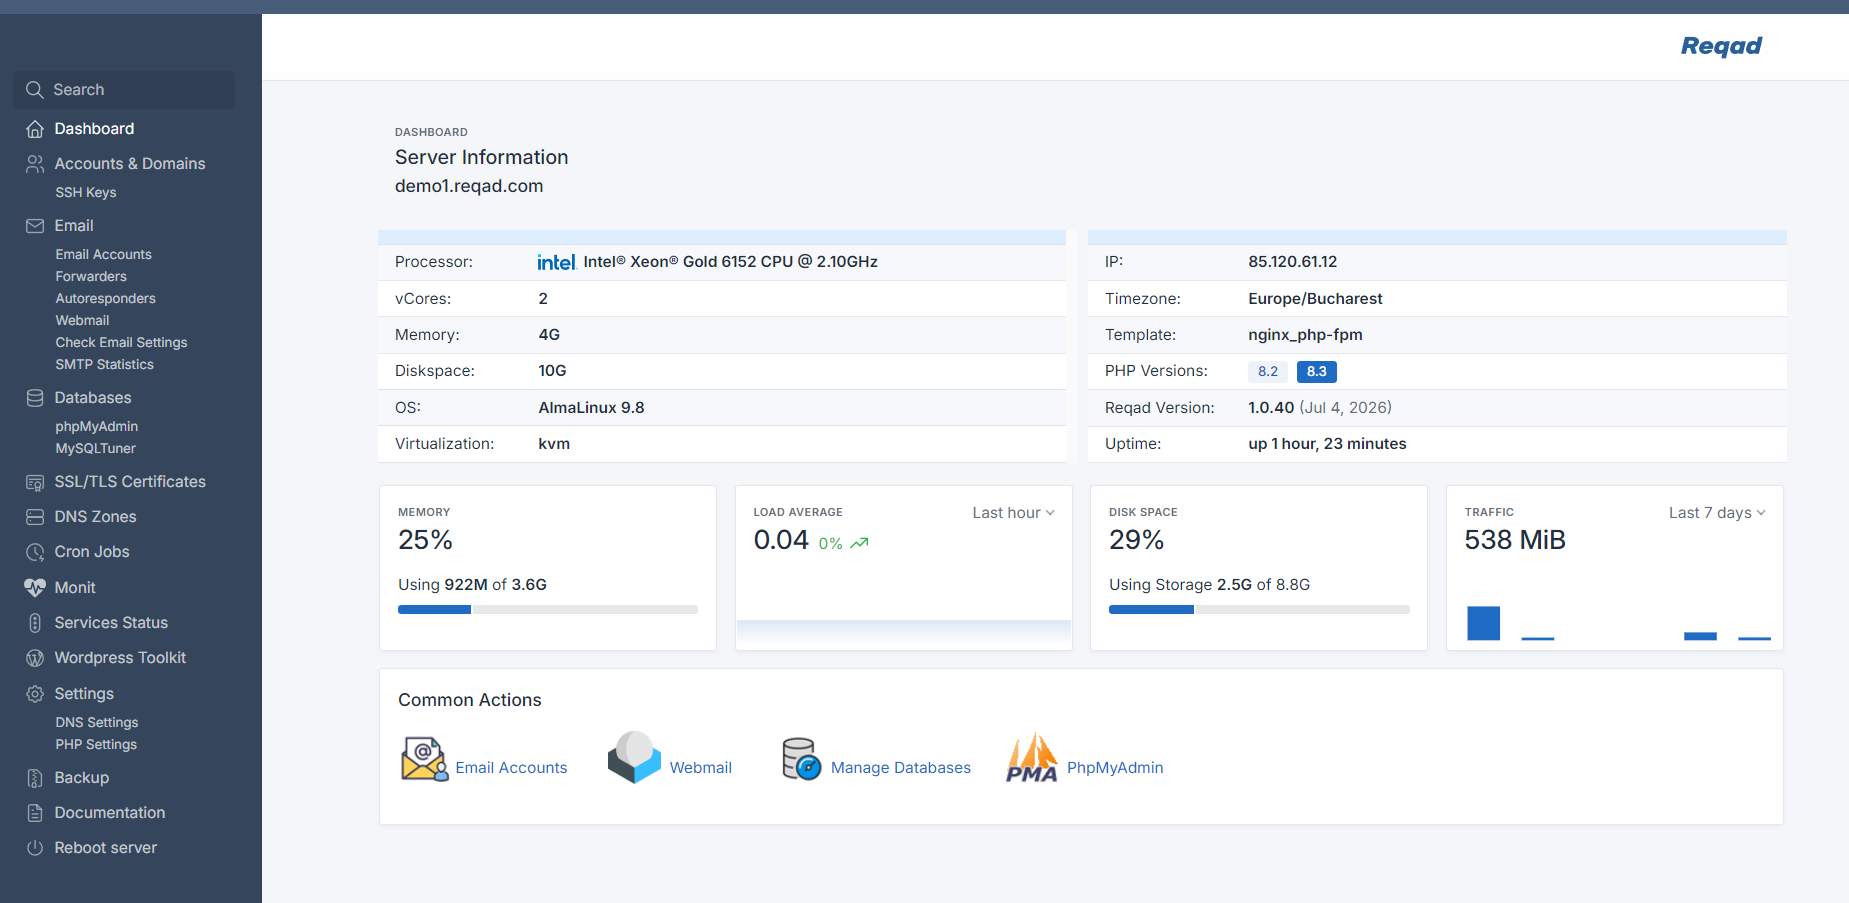Image resolution: width=1849 pixels, height=903 pixels.
Task: Click the SSL/TLS Certificates icon
Action: [x=35, y=482]
